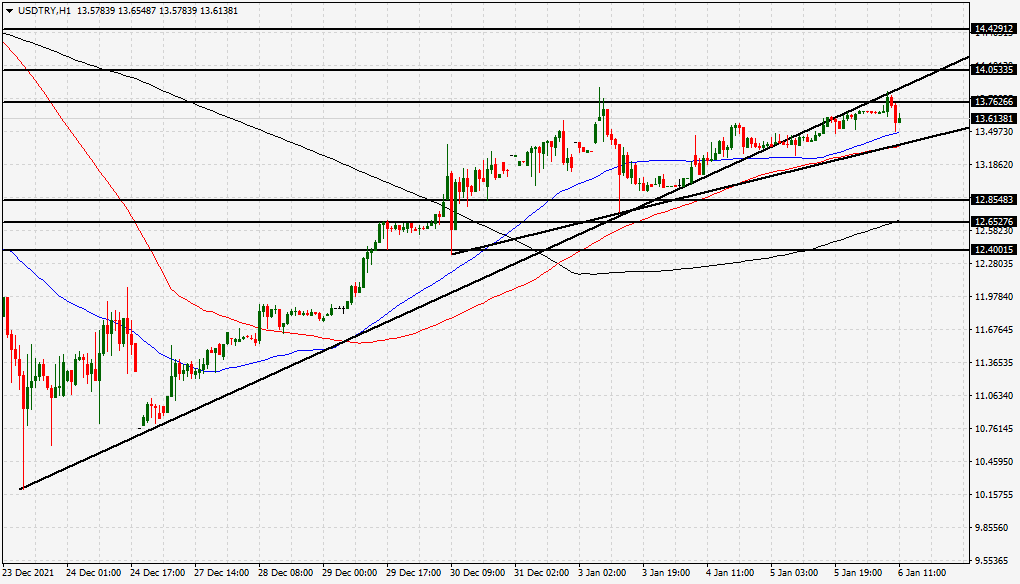Image resolution: width=1020 pixels, height=584 pixels.
Task: Click the 29 Dec 17:00 time label
Action: point(414,573)
